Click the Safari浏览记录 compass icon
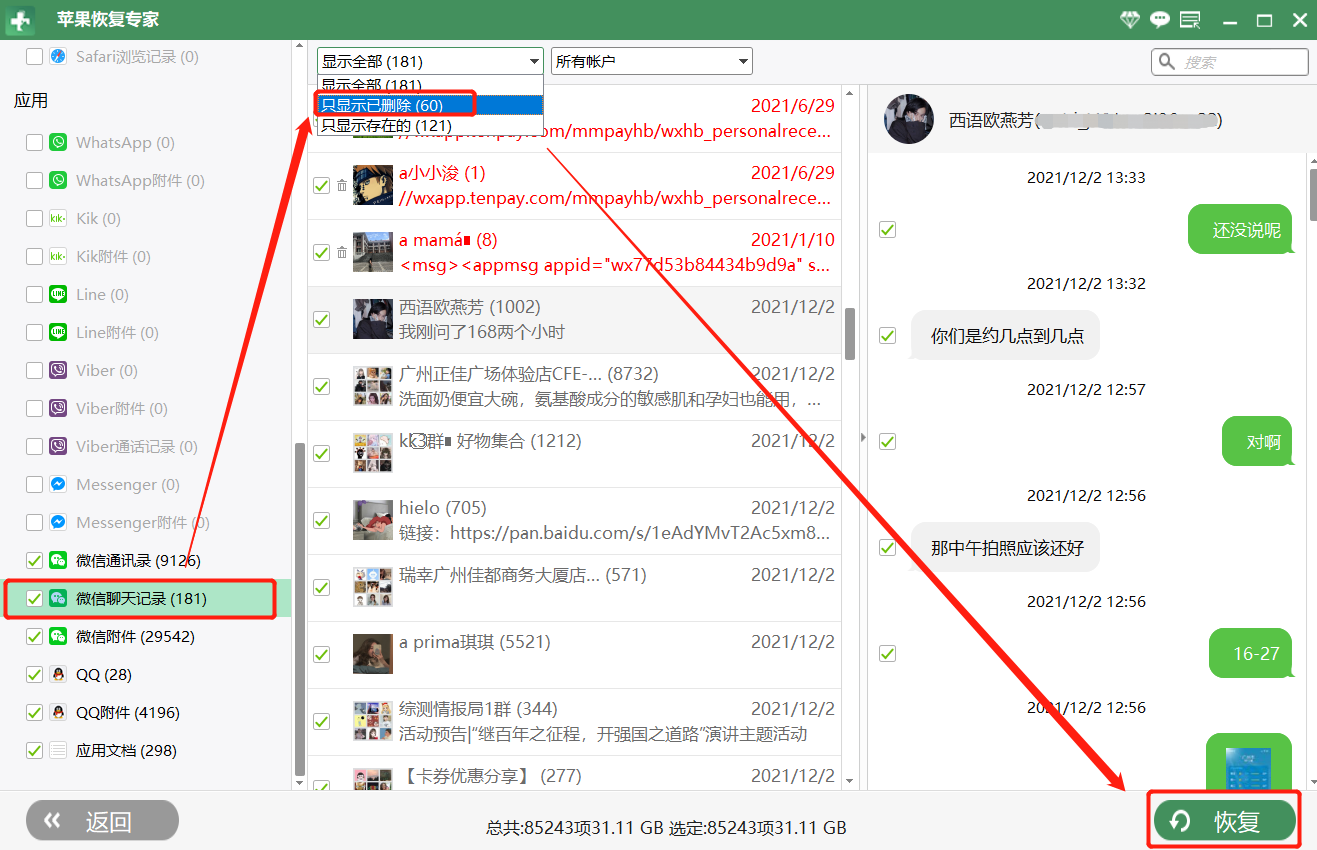This screenshot has height=850, width=1317. click(59, 57)
